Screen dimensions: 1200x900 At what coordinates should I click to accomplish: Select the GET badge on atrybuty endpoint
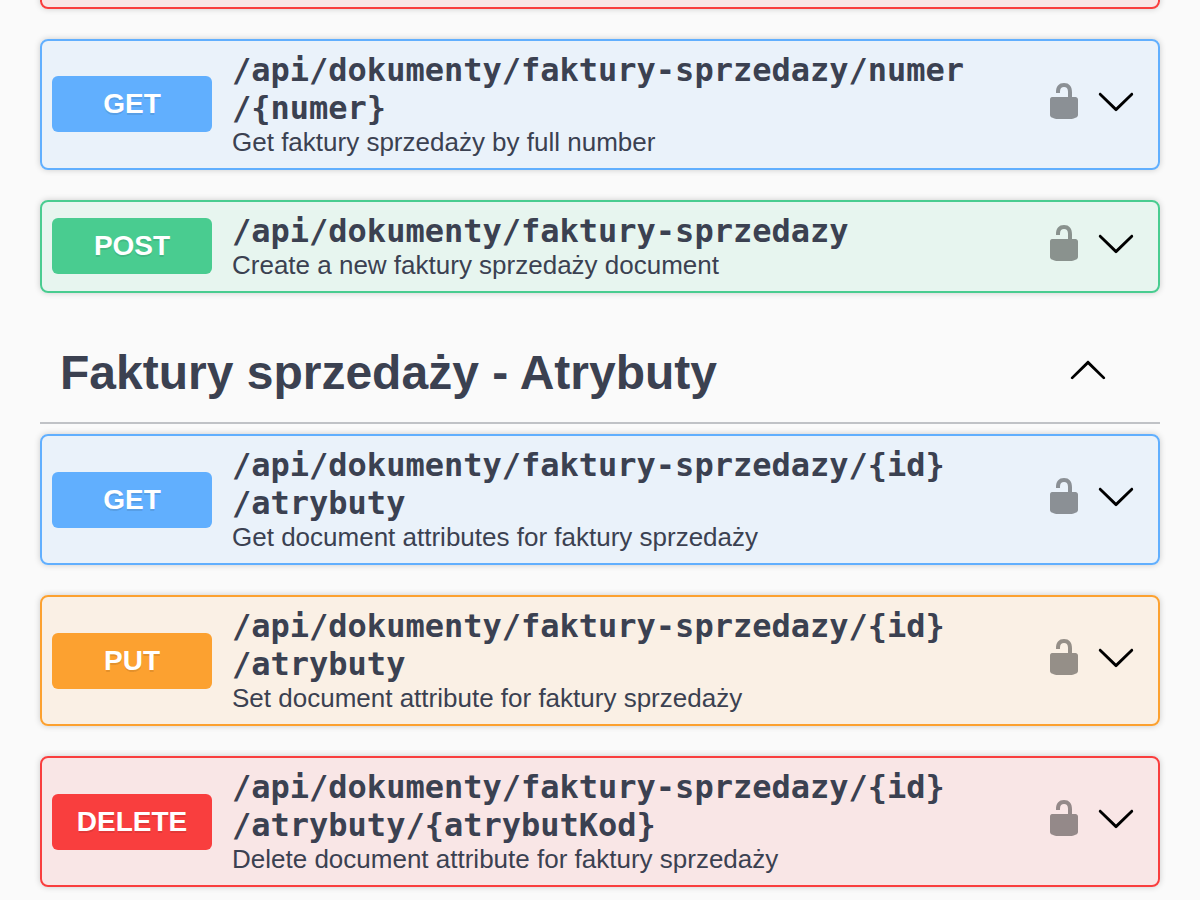pos(131,499)
